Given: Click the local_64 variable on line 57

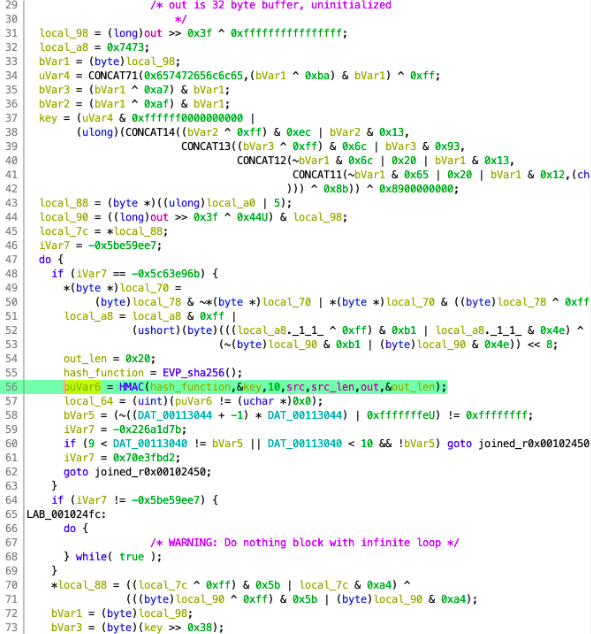Looking at the screenshot, I should [x=85, y=401].
